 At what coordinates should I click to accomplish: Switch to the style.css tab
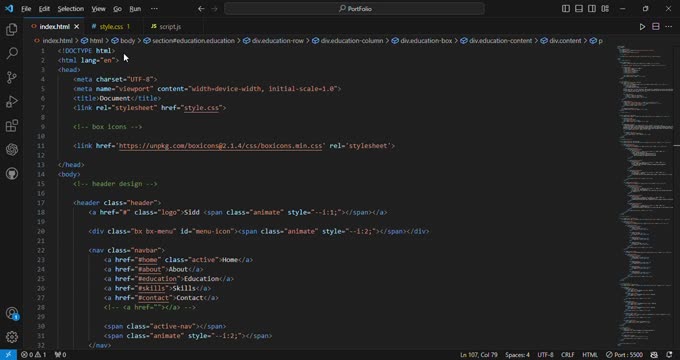[111, 27]
